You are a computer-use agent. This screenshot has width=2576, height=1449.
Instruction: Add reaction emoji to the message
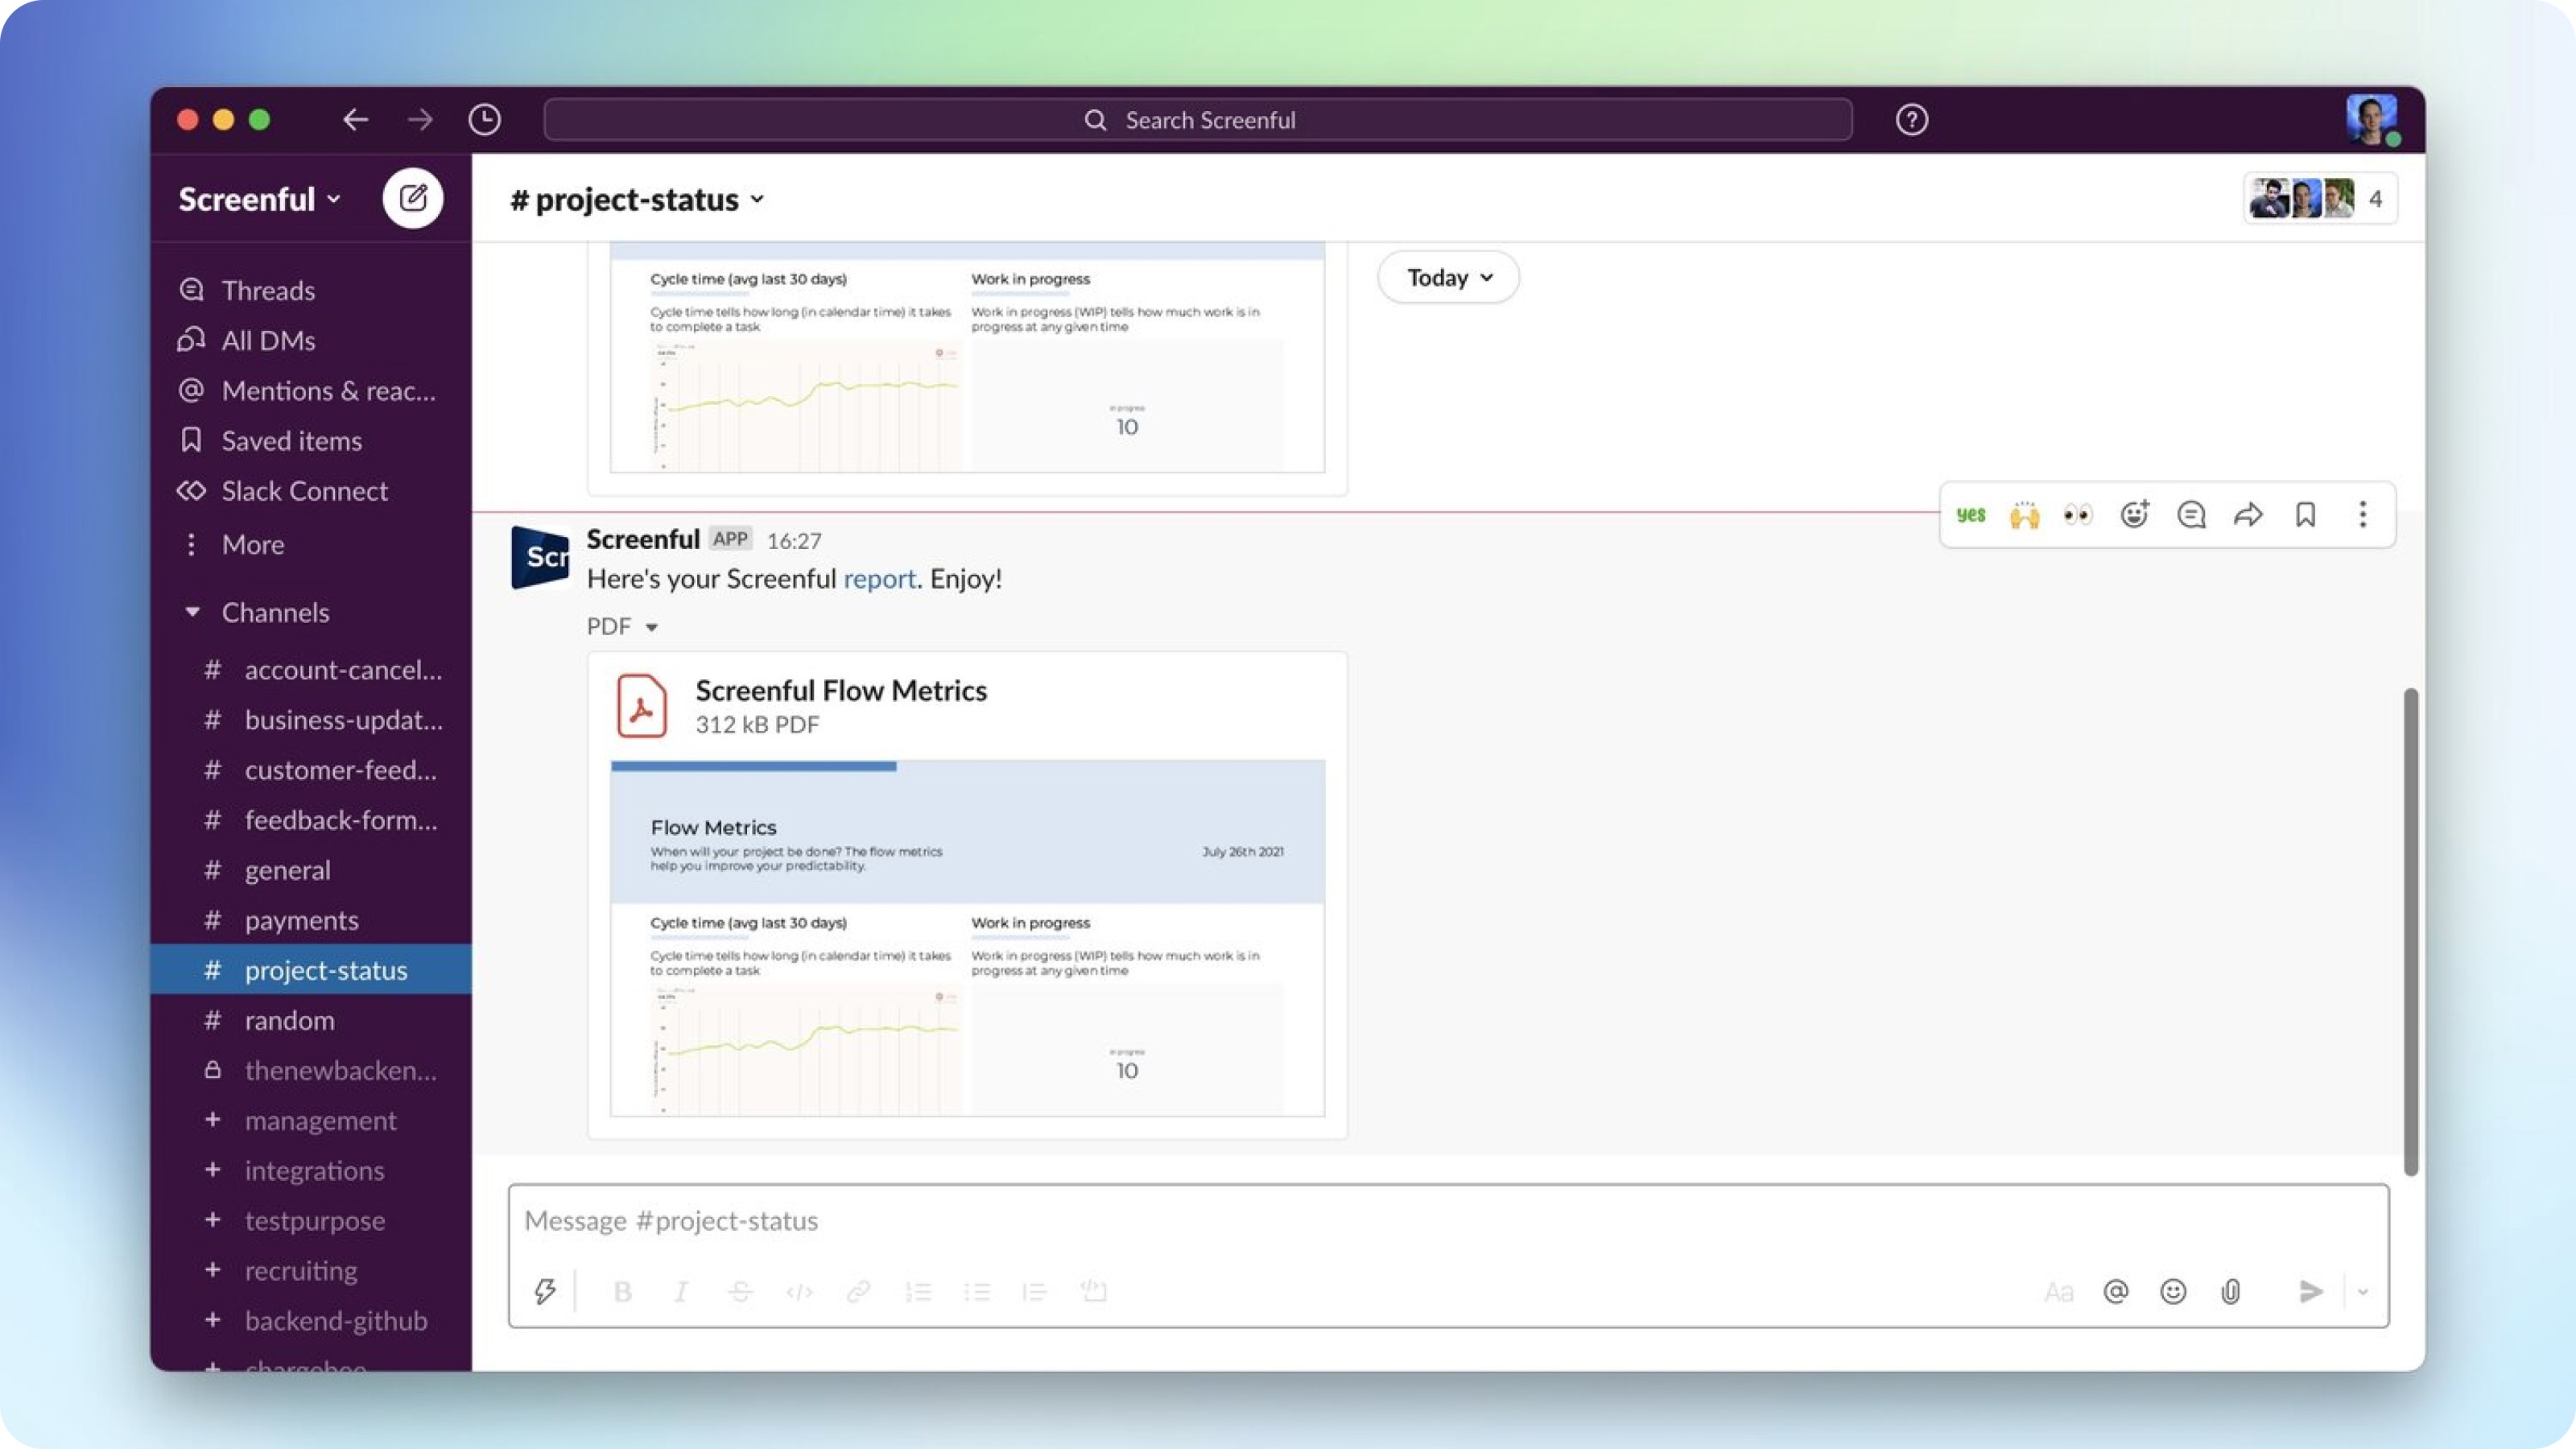[x=2134, y=515]
